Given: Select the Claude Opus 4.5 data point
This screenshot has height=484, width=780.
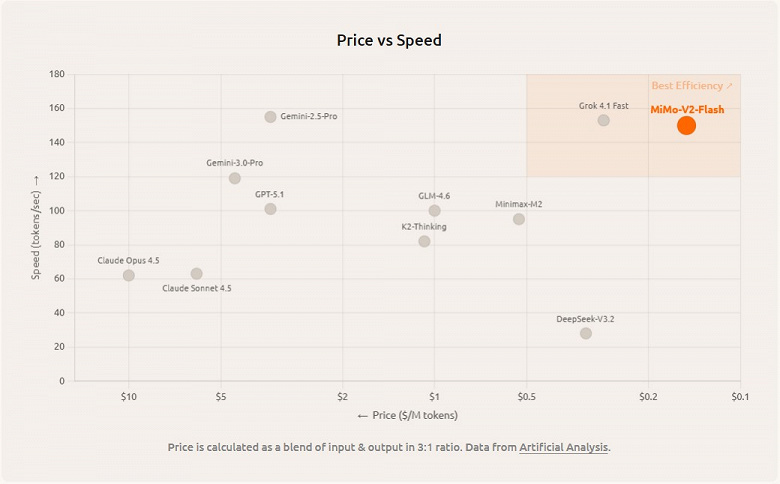Looking at the screenshot, I should (x=129, y=275).
